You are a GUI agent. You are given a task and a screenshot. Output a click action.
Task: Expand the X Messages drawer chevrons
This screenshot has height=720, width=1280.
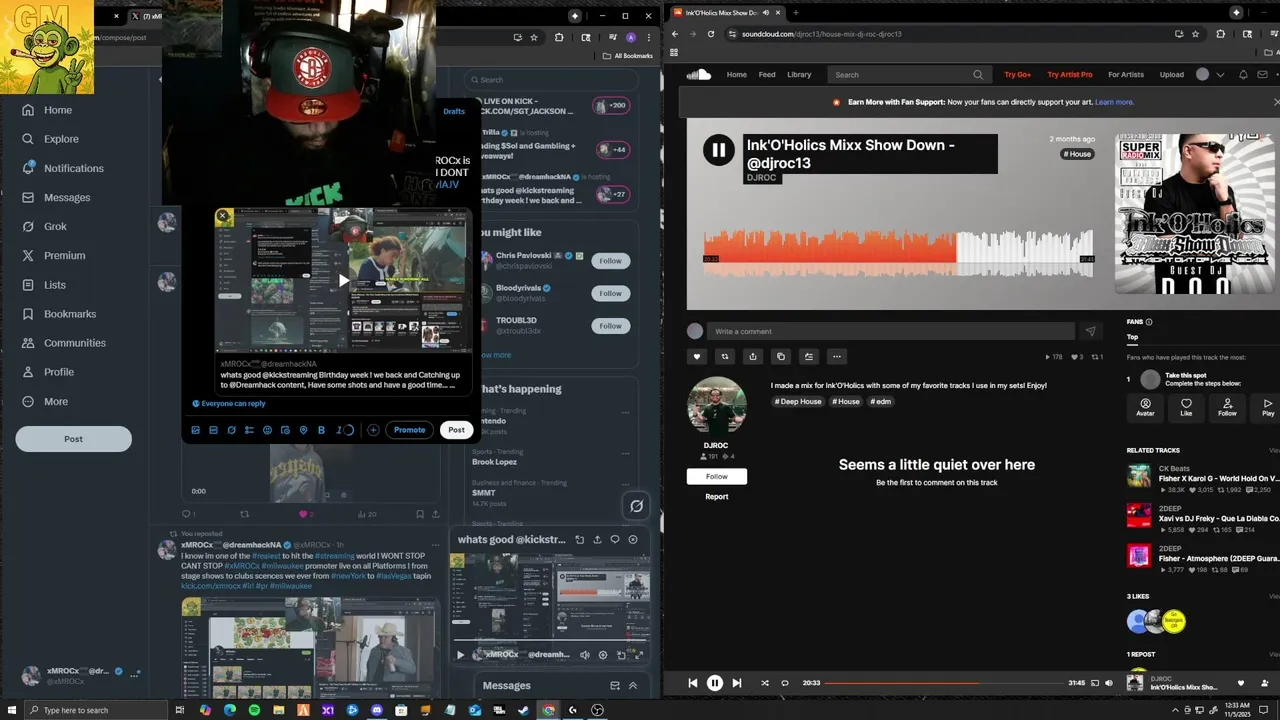(x=633, y=686)
